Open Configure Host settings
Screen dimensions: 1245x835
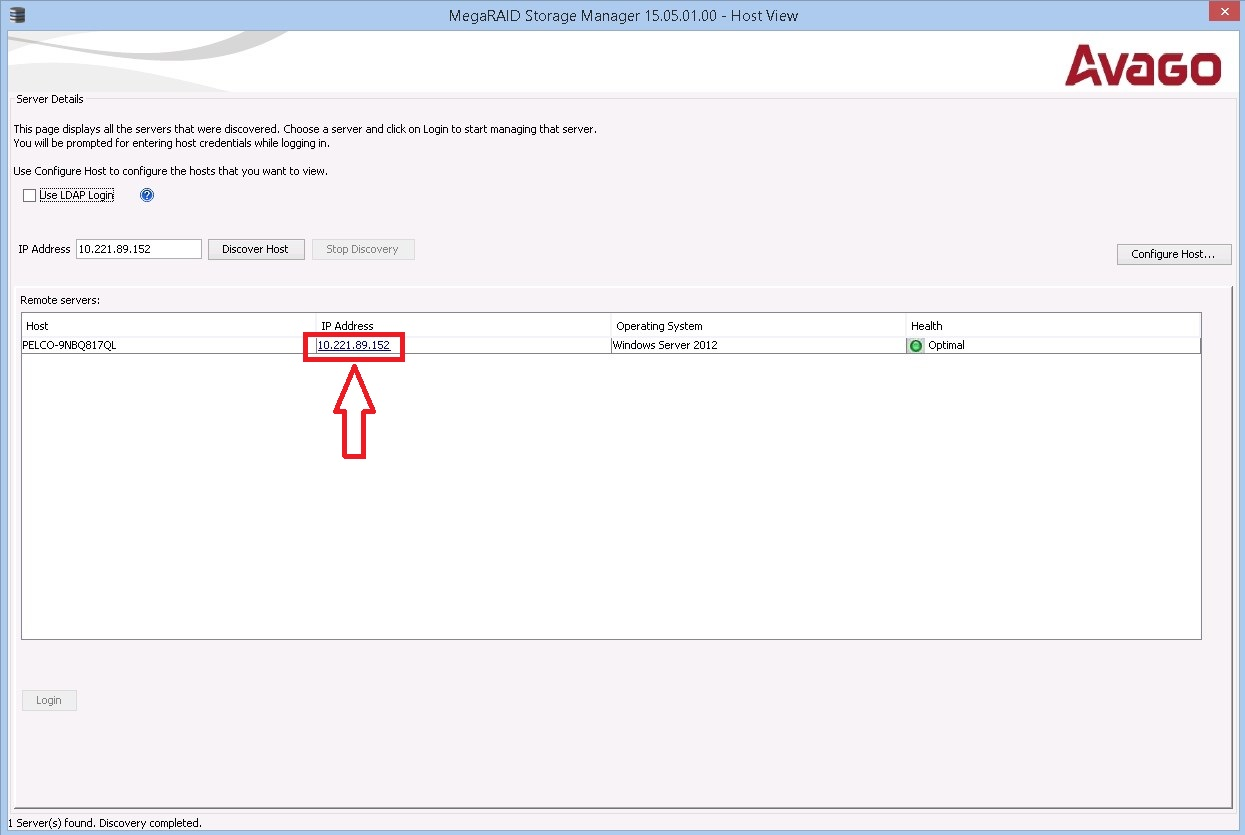click(1173, 254)
